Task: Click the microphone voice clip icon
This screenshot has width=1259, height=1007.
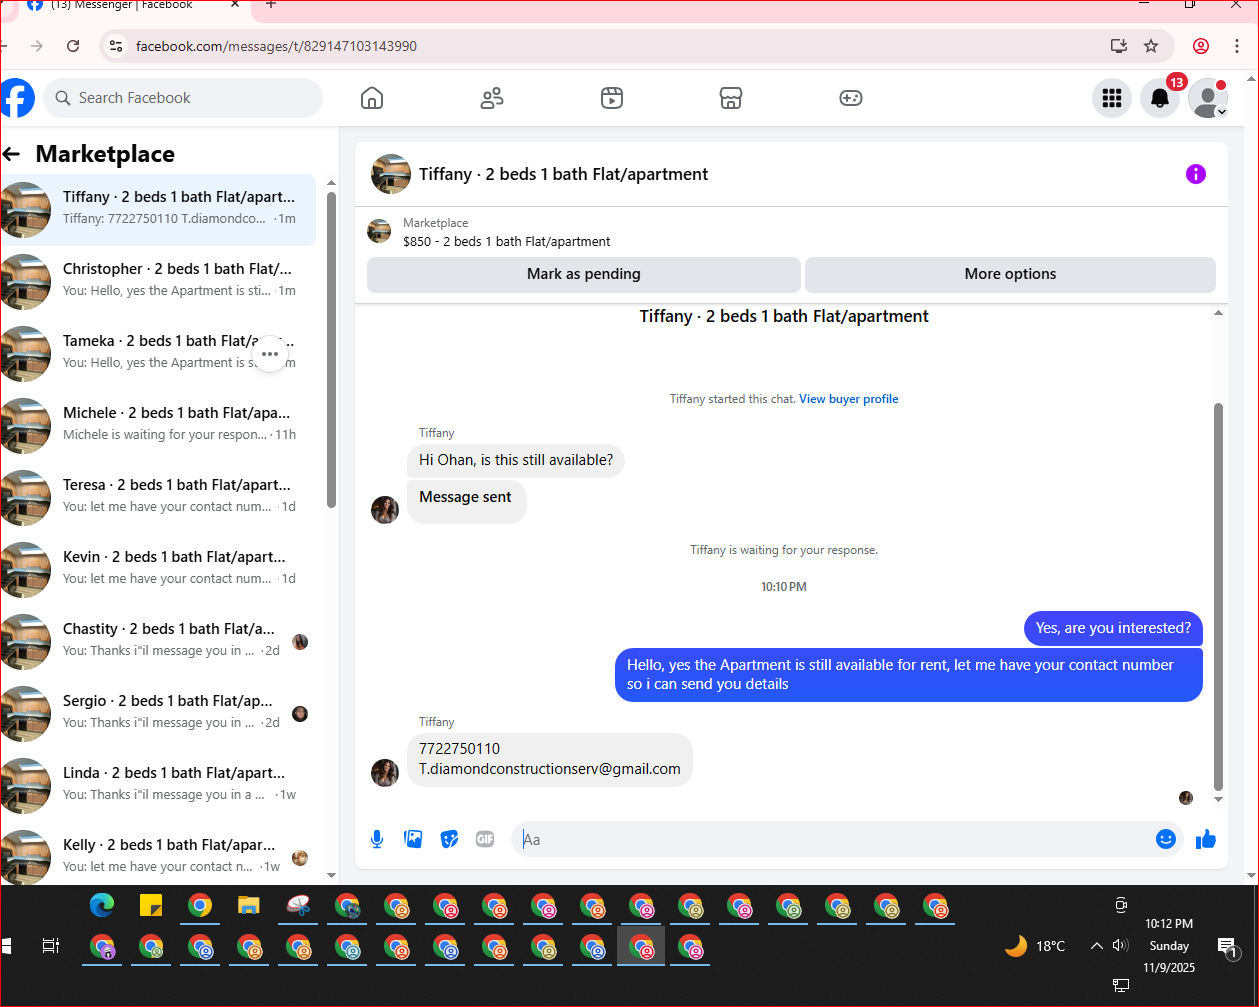Action: (x=377, y=839)
